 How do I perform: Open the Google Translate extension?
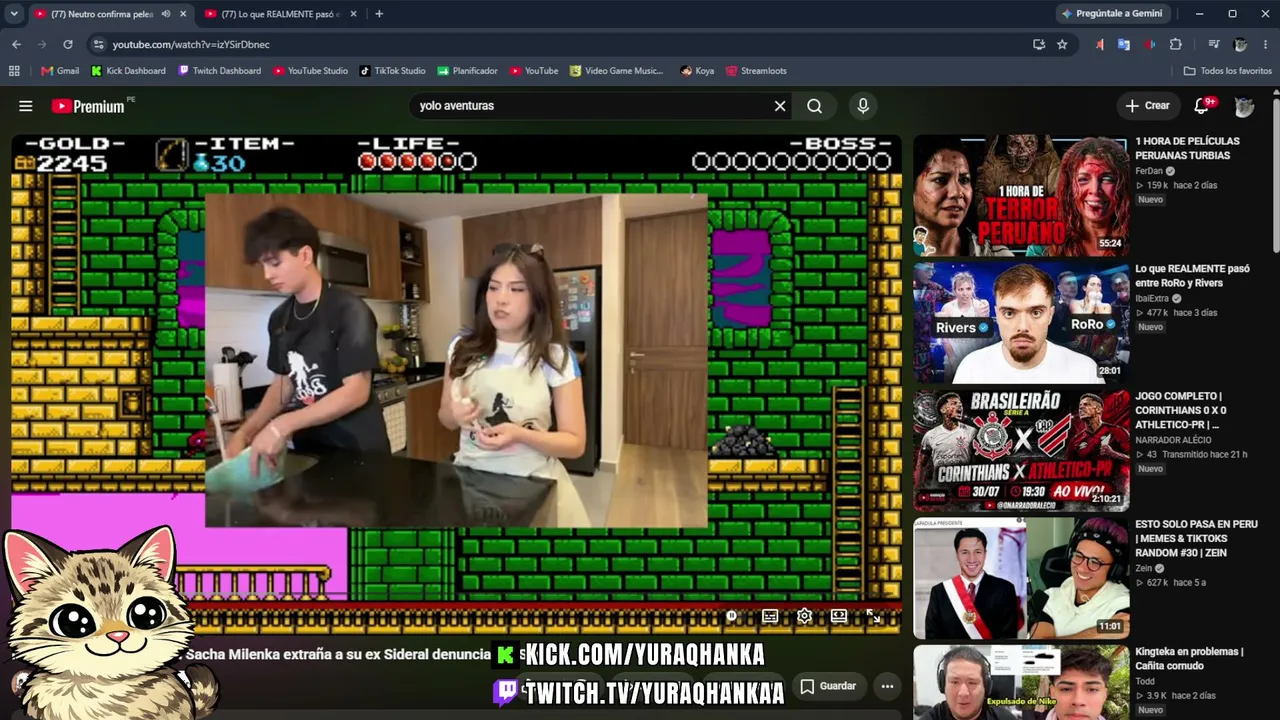pos(1124,44)
